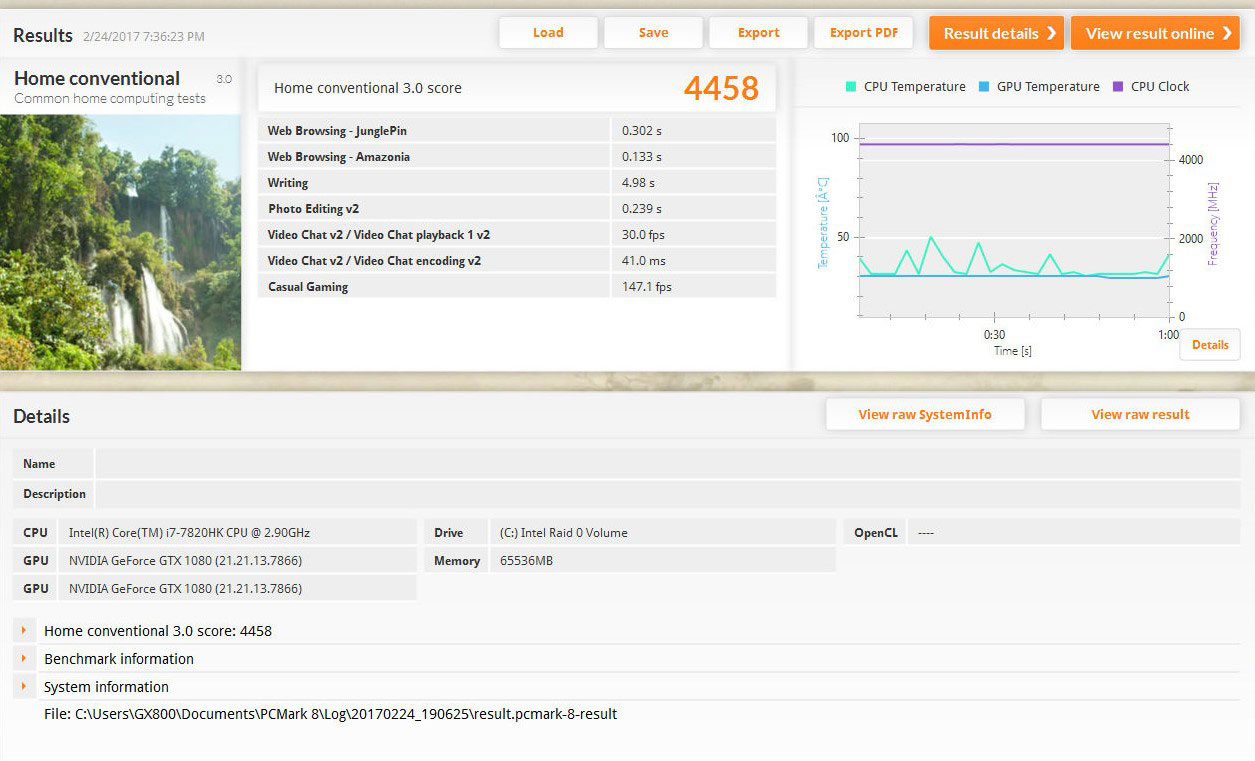Click the Description input field
1255x761 pixels.
click(x=667, y=494)
